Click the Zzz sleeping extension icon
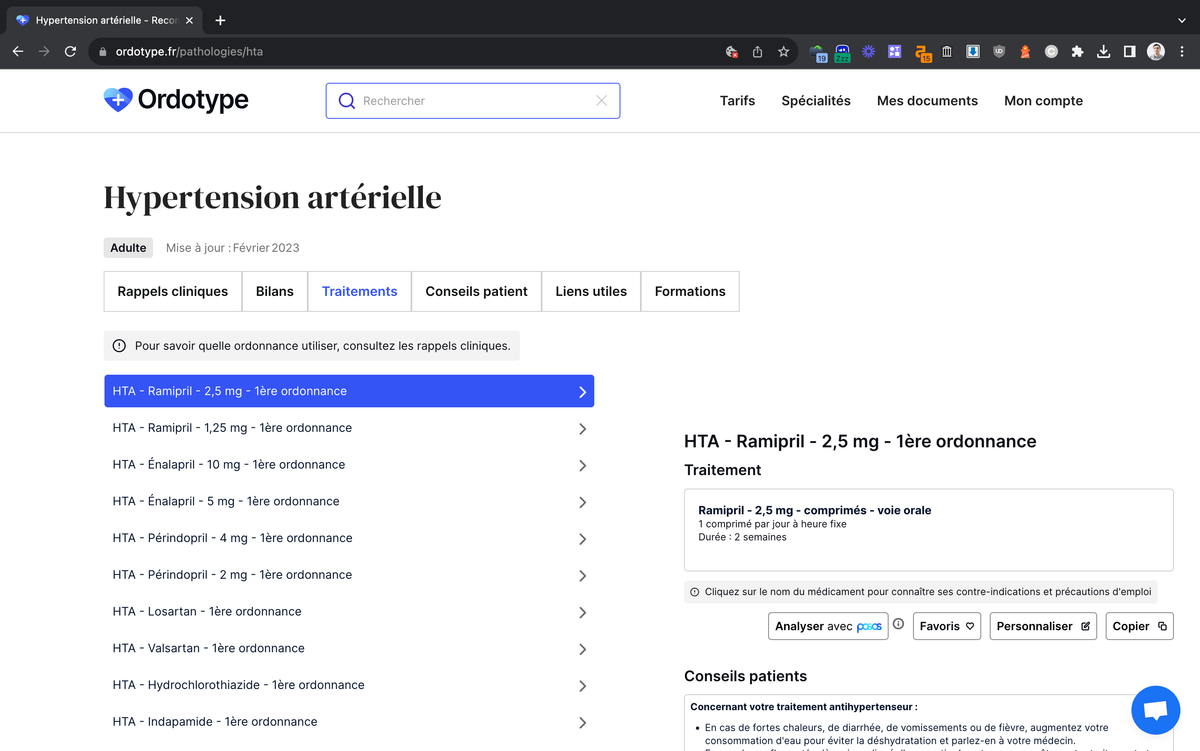Screen dimensions: 1200x751 pyautogui.click(x=842, y=52)
